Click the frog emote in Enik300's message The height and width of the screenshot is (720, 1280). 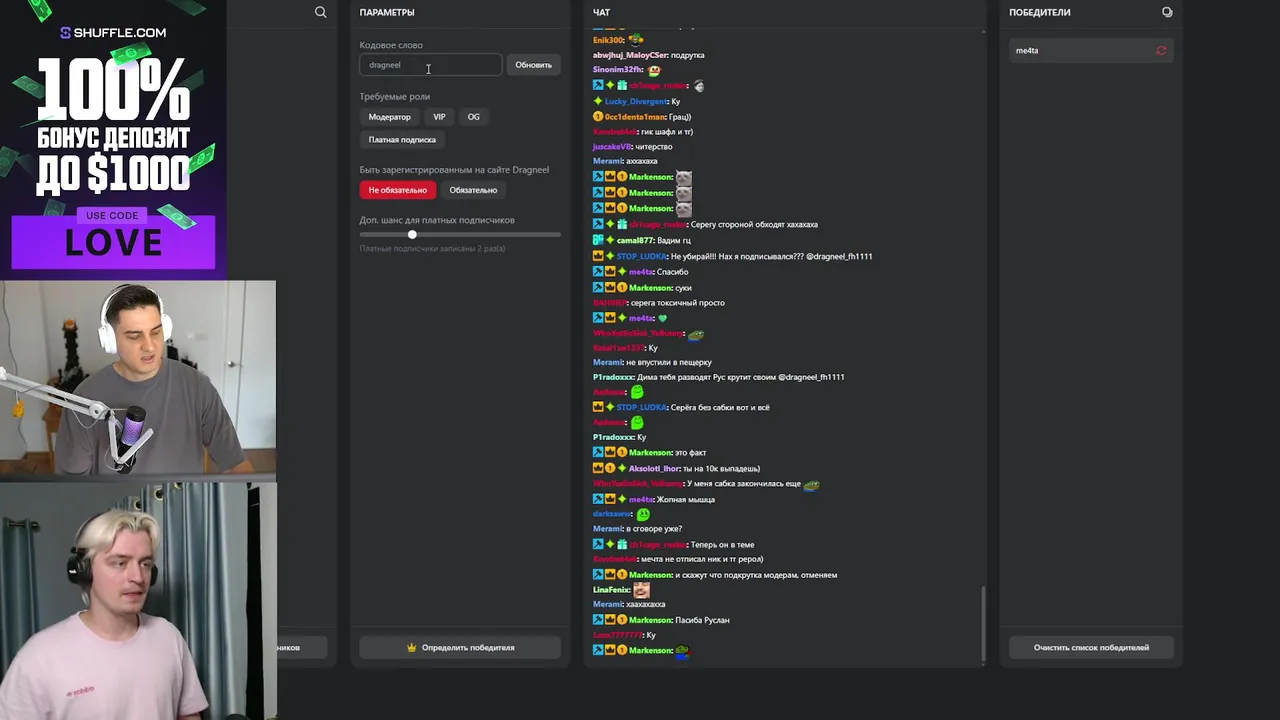[x=636, y=40]
